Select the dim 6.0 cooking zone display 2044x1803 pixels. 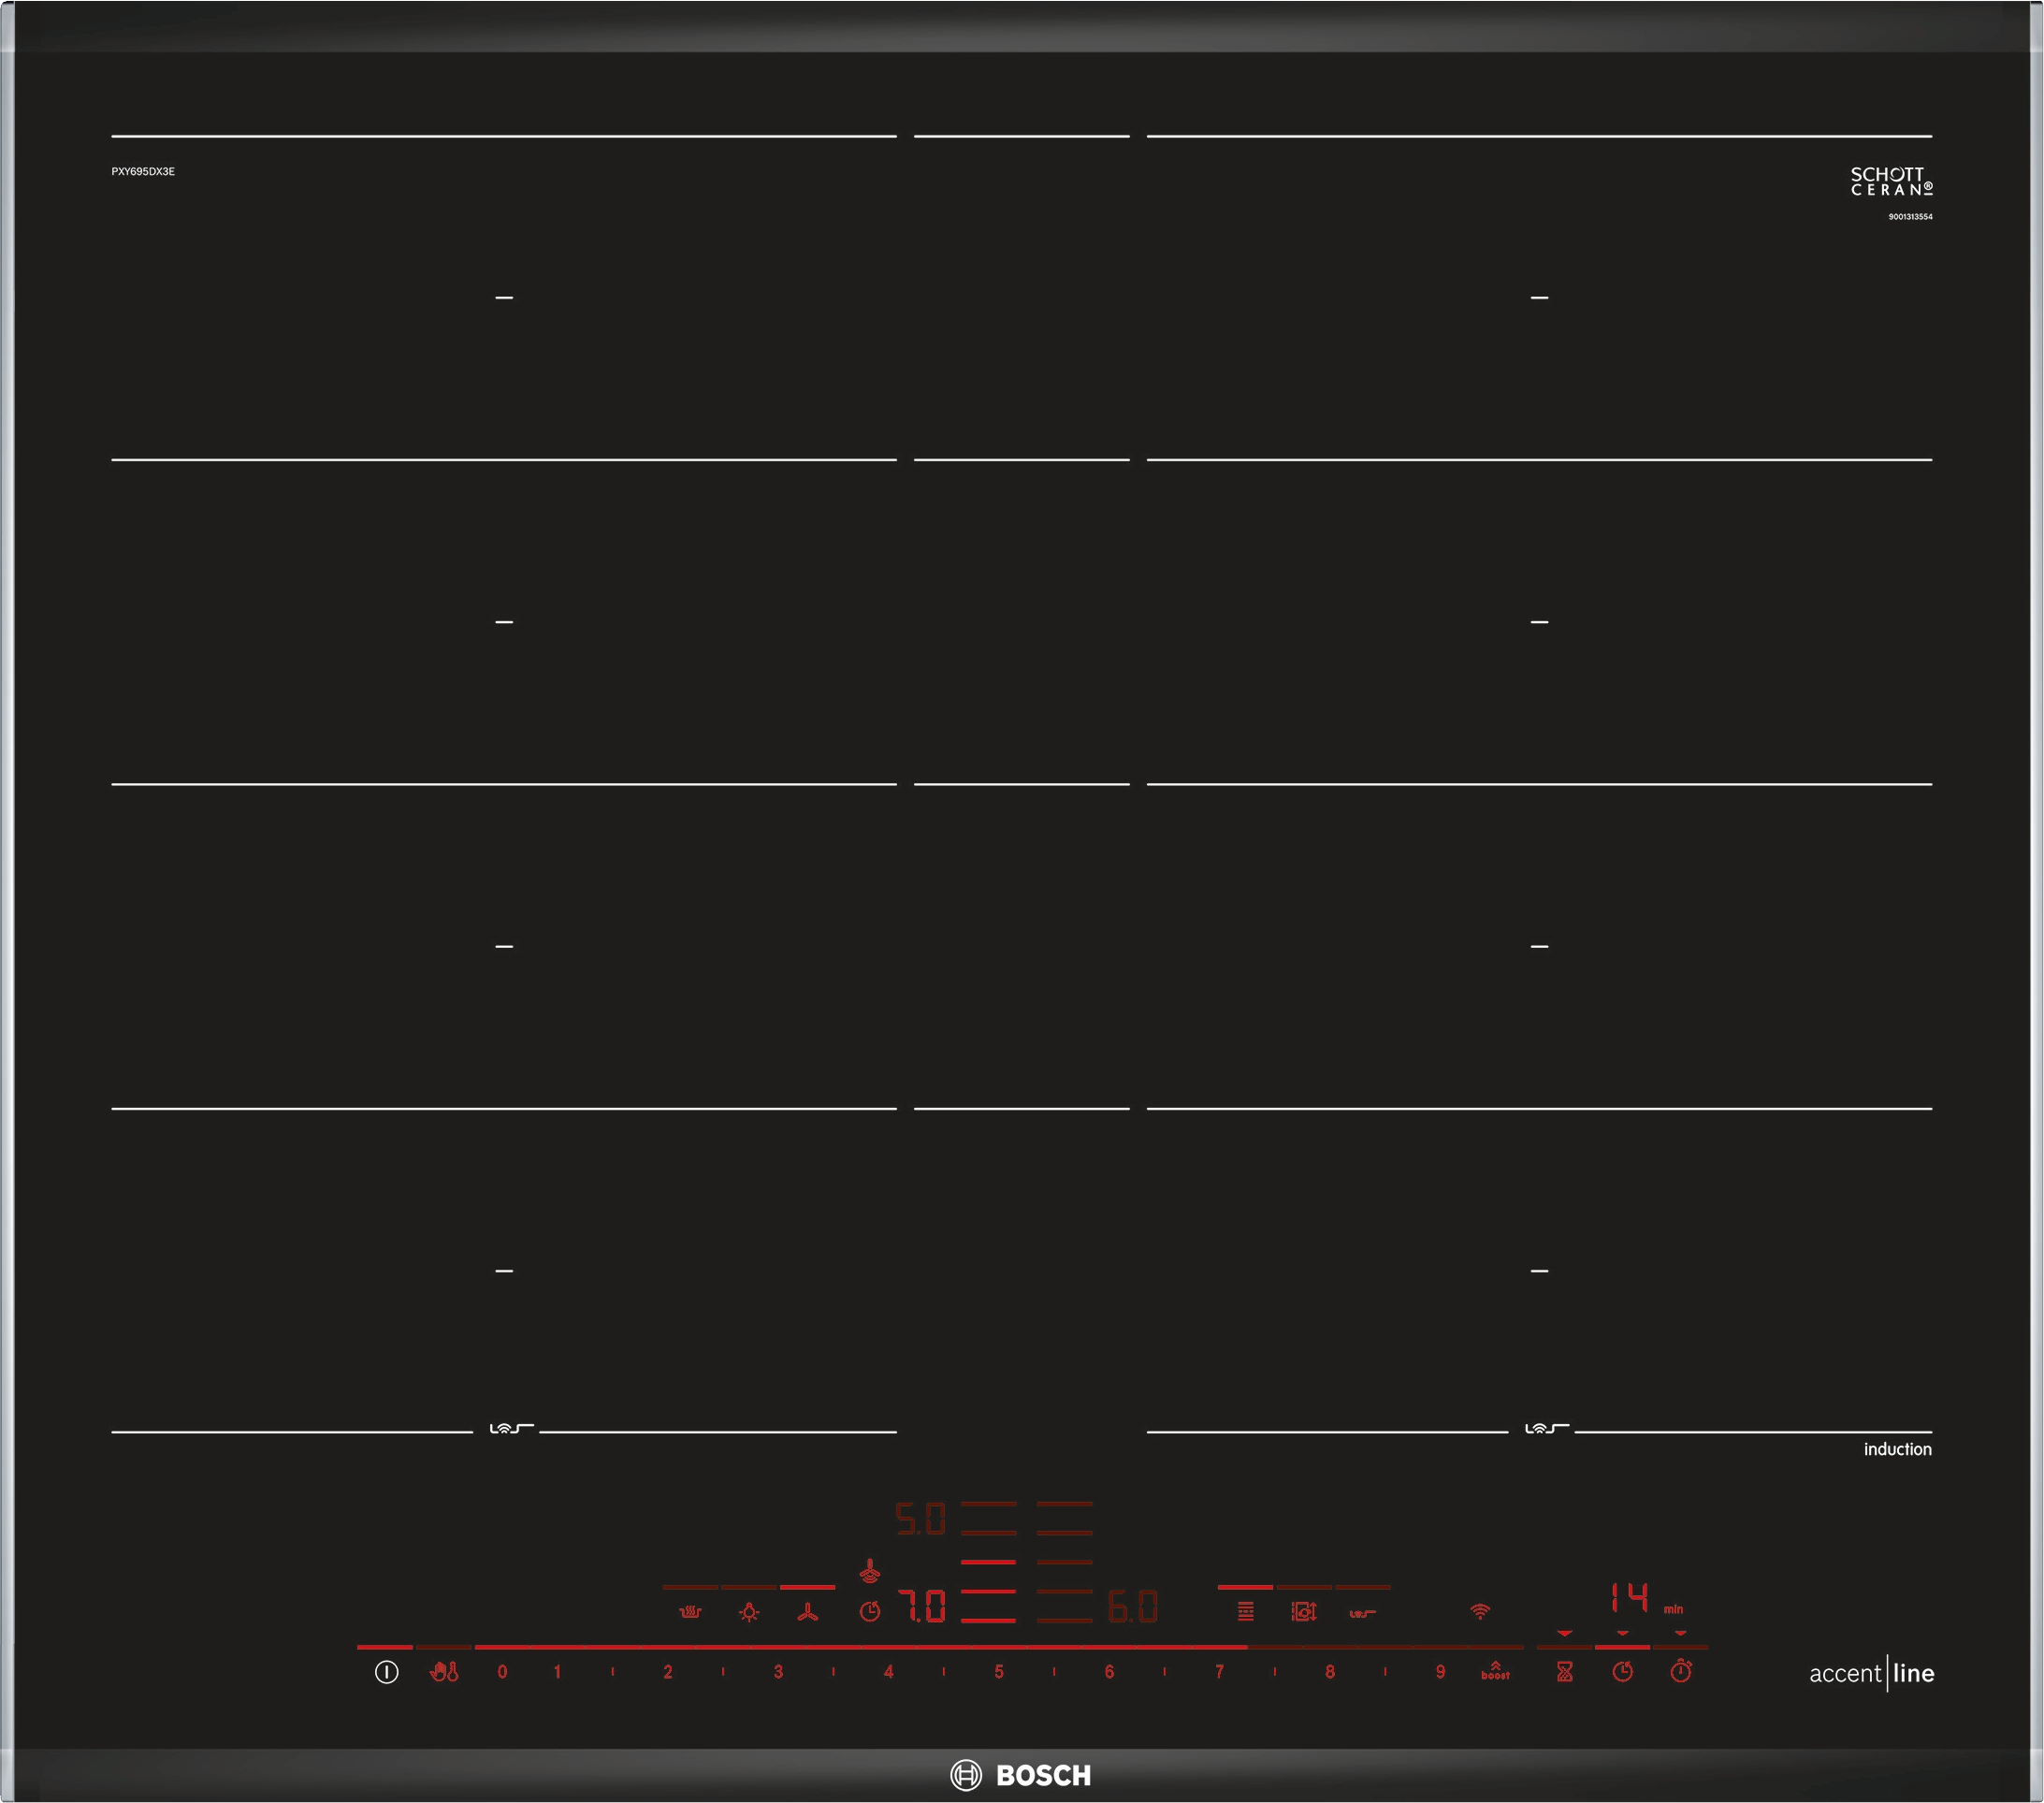tap(1132, 1607)
